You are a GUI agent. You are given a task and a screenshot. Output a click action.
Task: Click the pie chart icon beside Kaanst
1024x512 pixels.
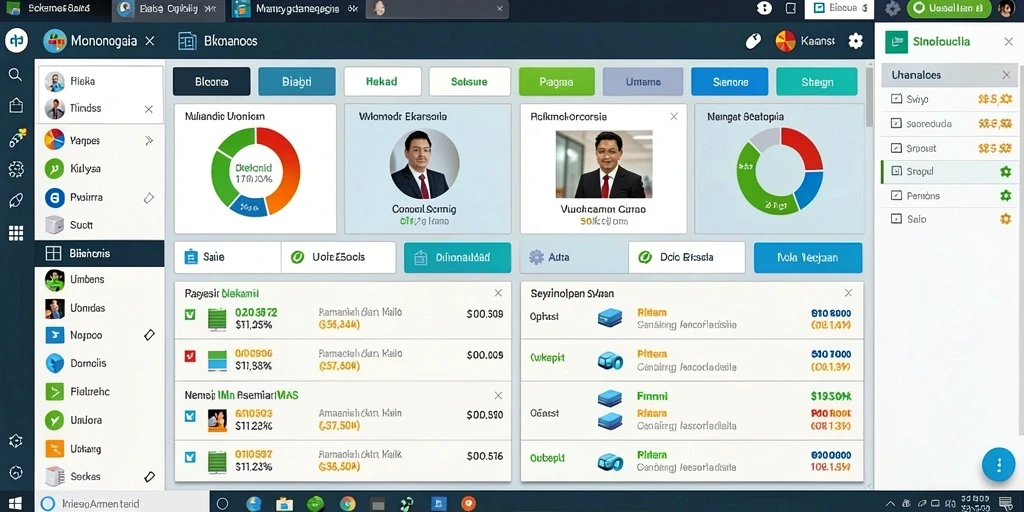click(785, 41)
